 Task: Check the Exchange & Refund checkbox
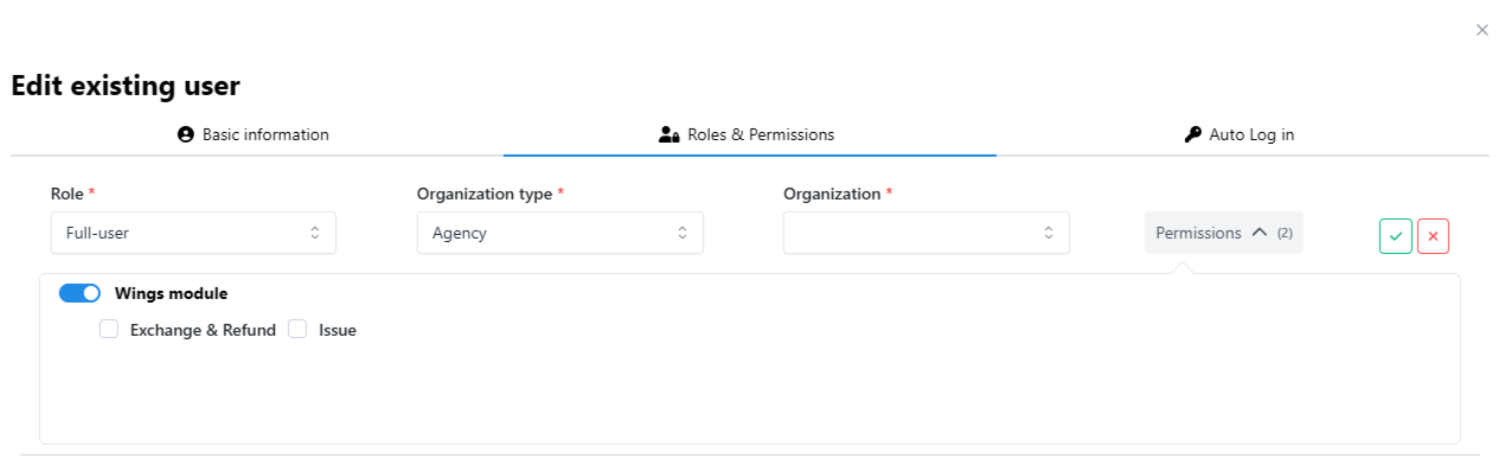[x=109, y=329]
